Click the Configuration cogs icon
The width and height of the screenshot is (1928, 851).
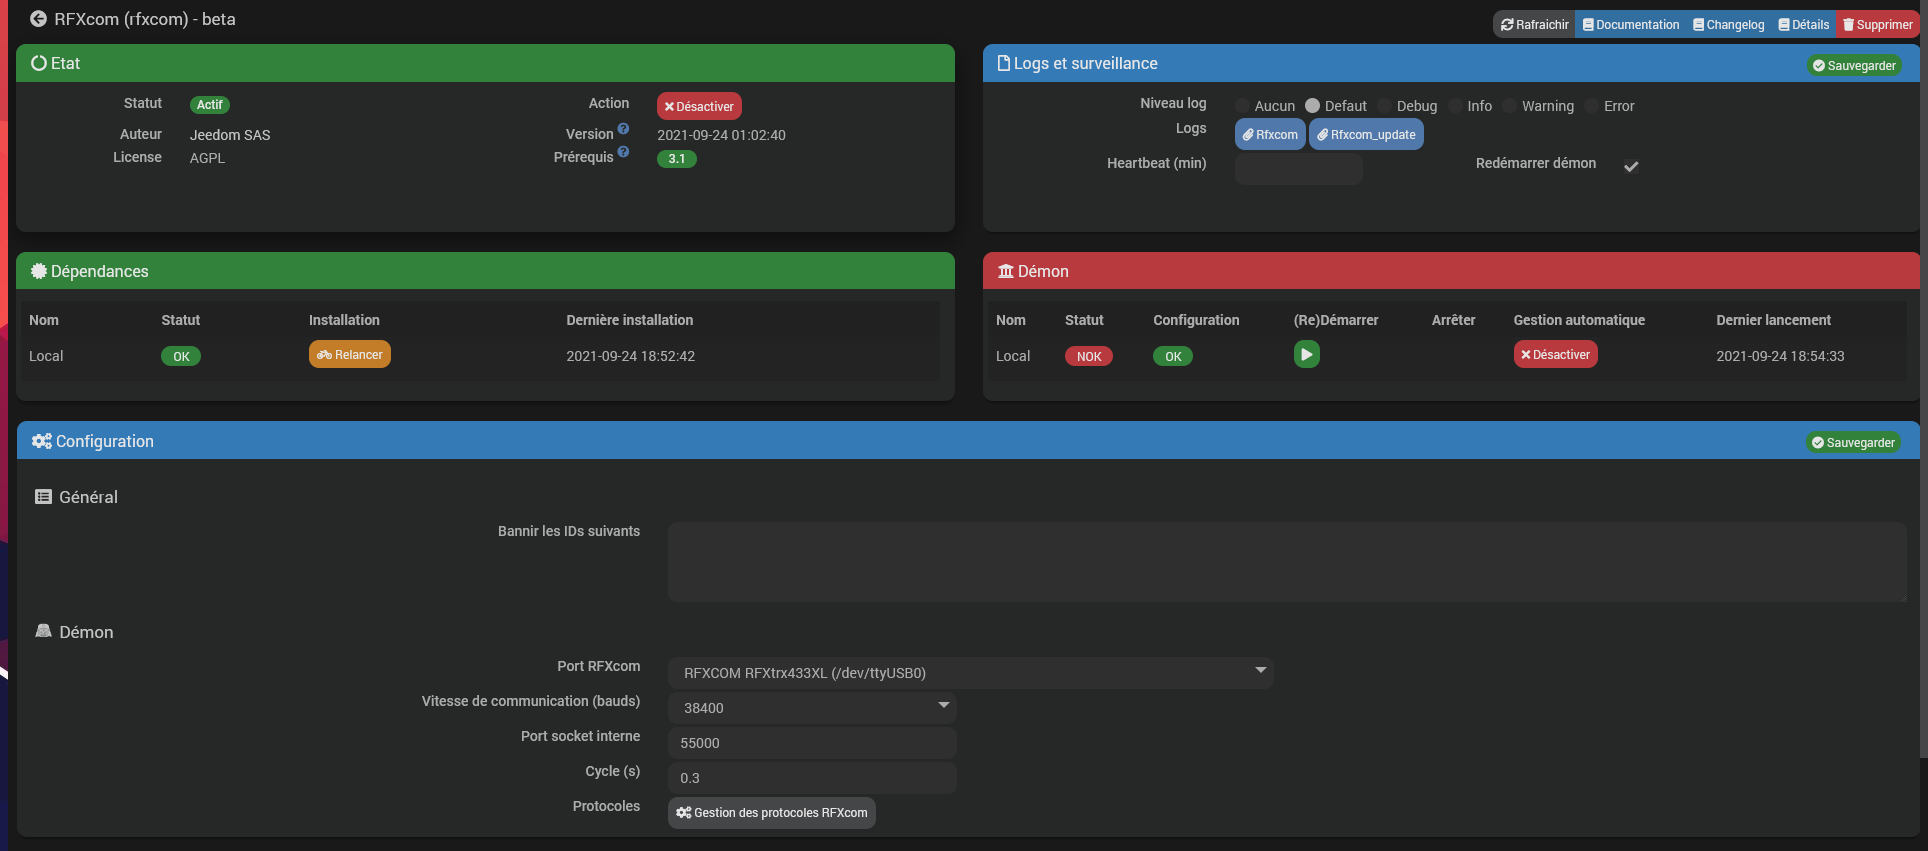[41, 441]
